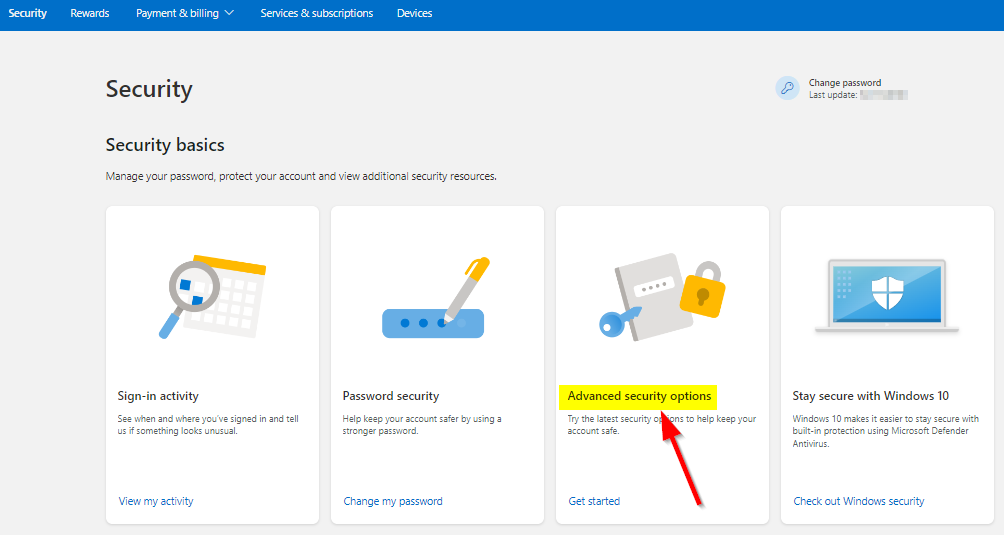The height and width of the screenshot is (535, 1004).
Task: Click the key icon beside Change password
Action: tap(787, 88)
